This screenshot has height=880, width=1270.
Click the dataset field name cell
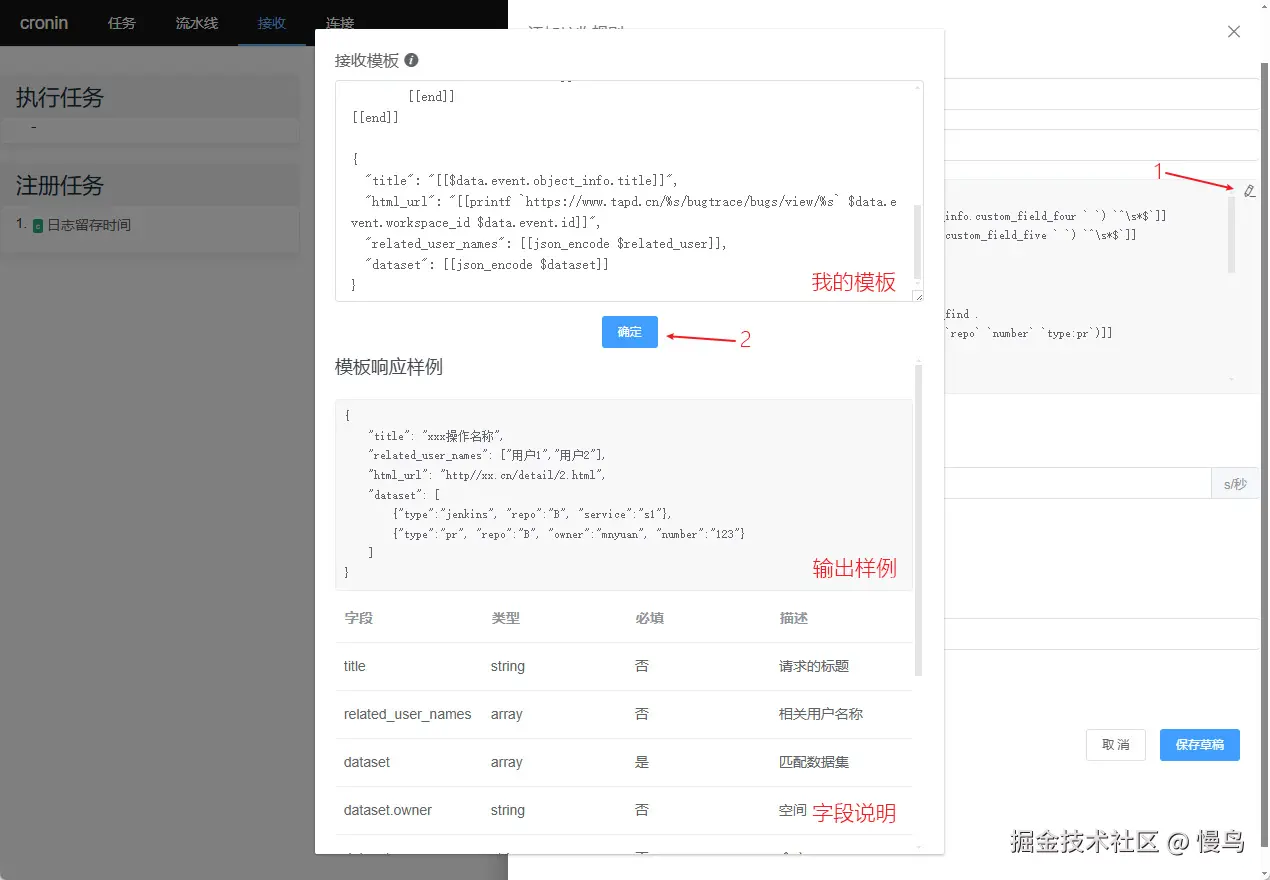(x=367, y=762)
